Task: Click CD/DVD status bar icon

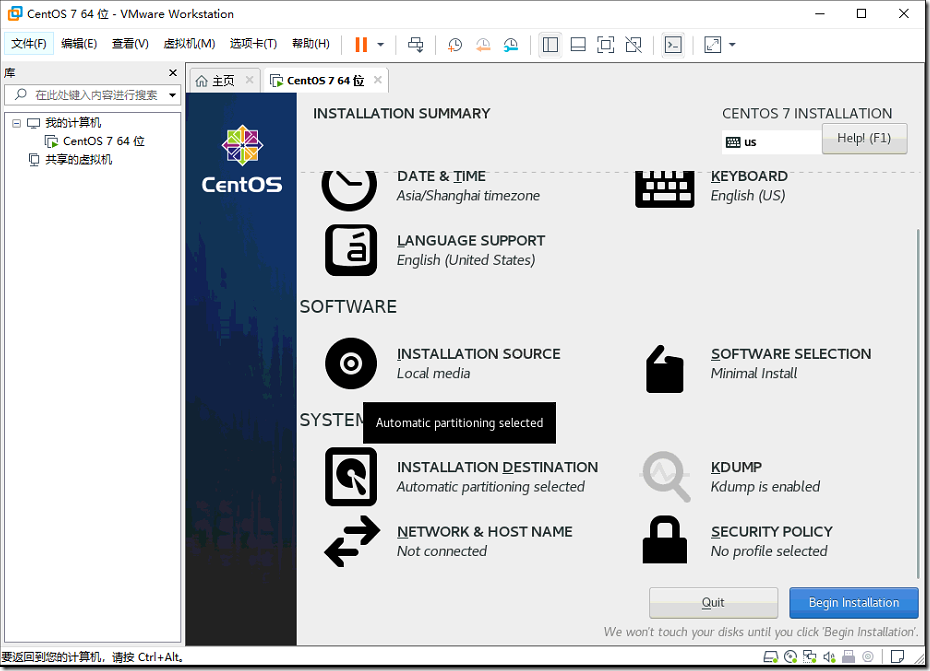Action: tap(790, 657)
